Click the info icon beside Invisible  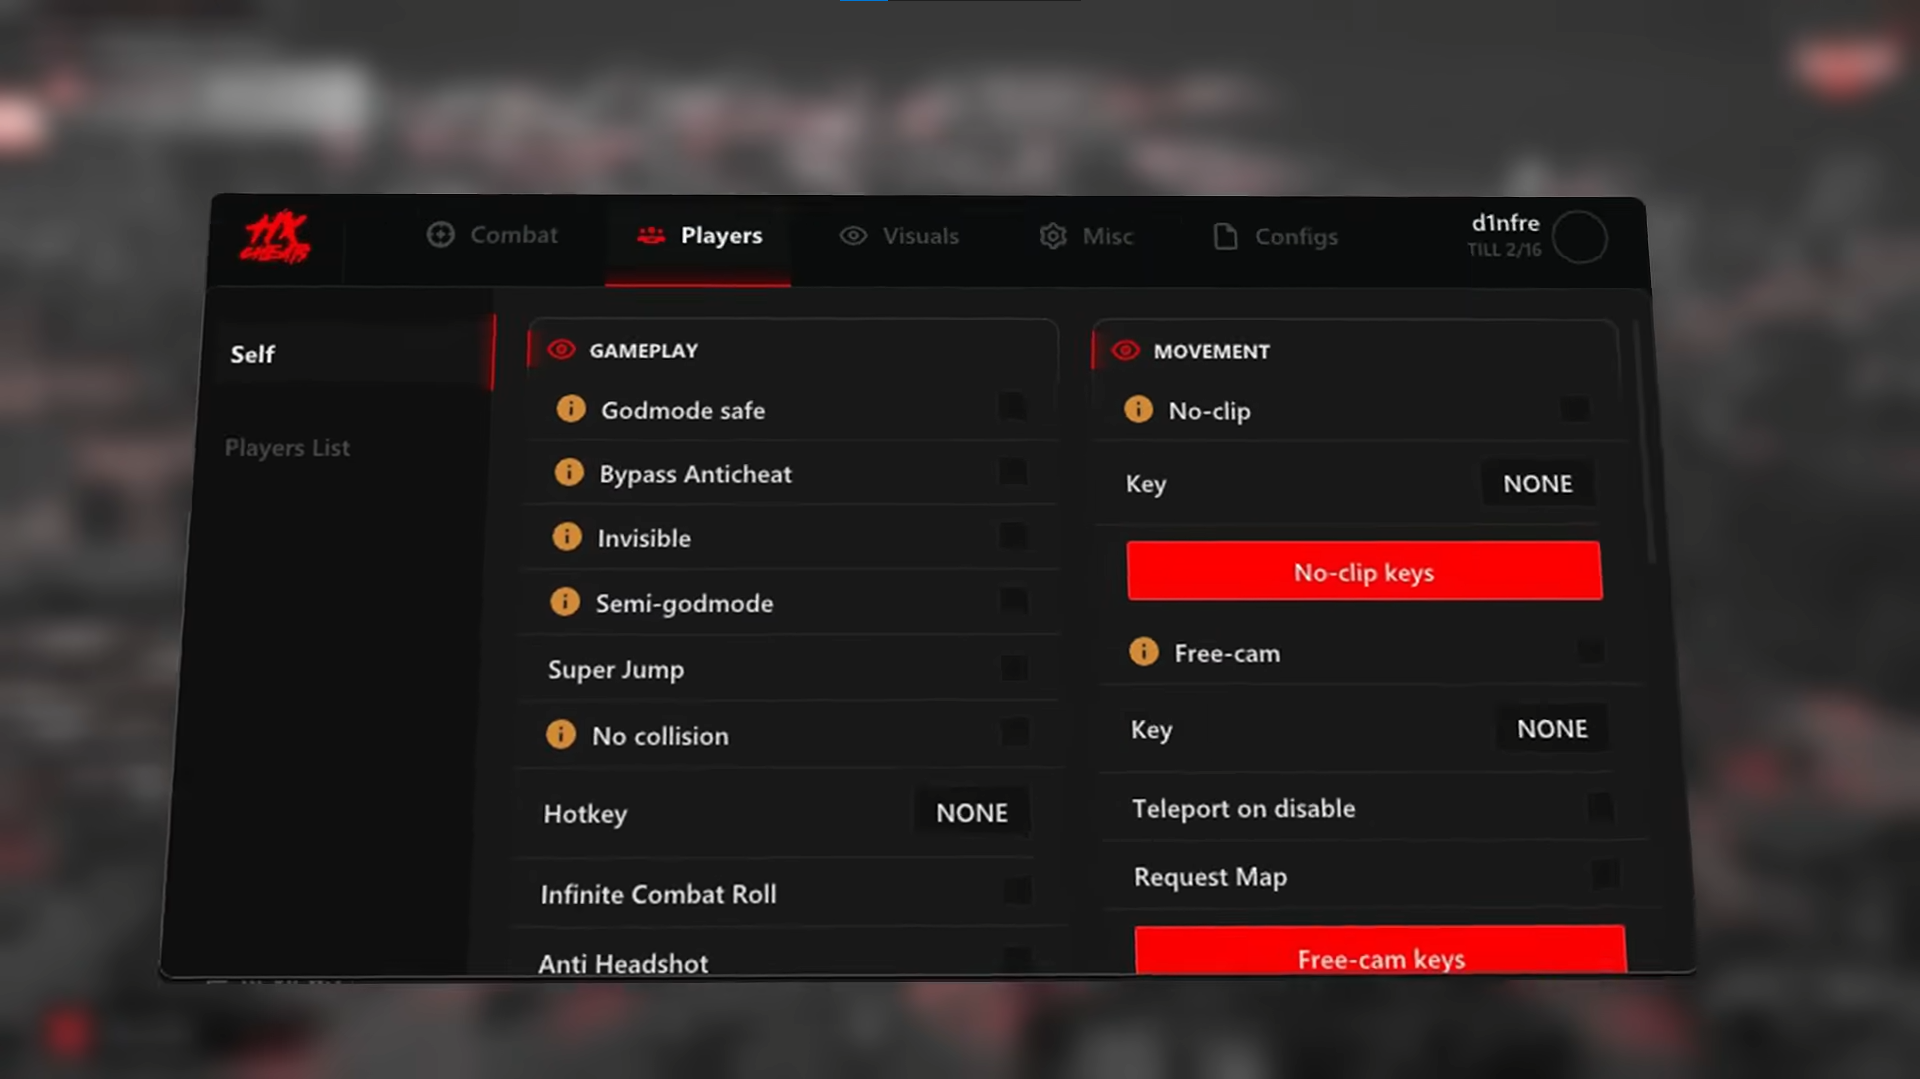point(567,536)
